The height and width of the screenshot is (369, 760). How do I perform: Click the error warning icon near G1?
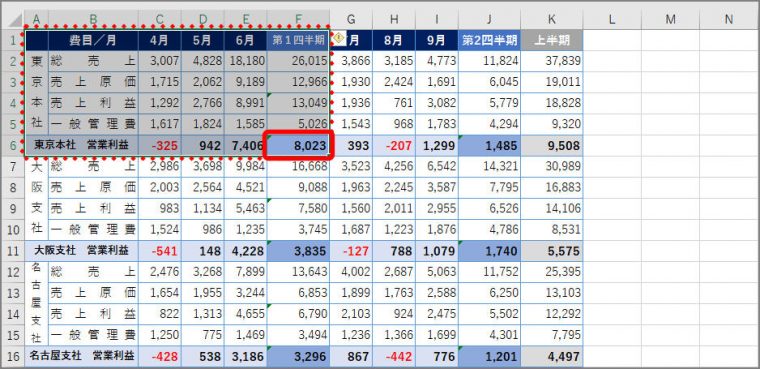click(339, 36)
